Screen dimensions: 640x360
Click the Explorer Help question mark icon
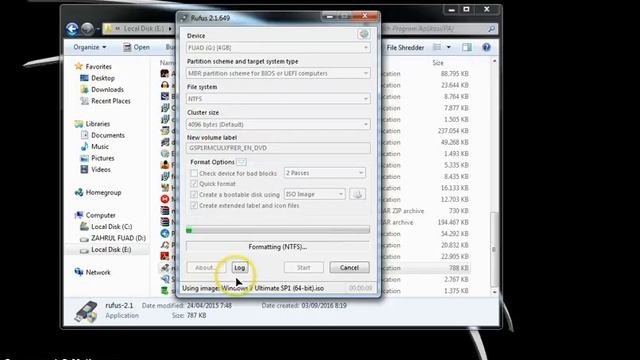(x=486, y=47)
